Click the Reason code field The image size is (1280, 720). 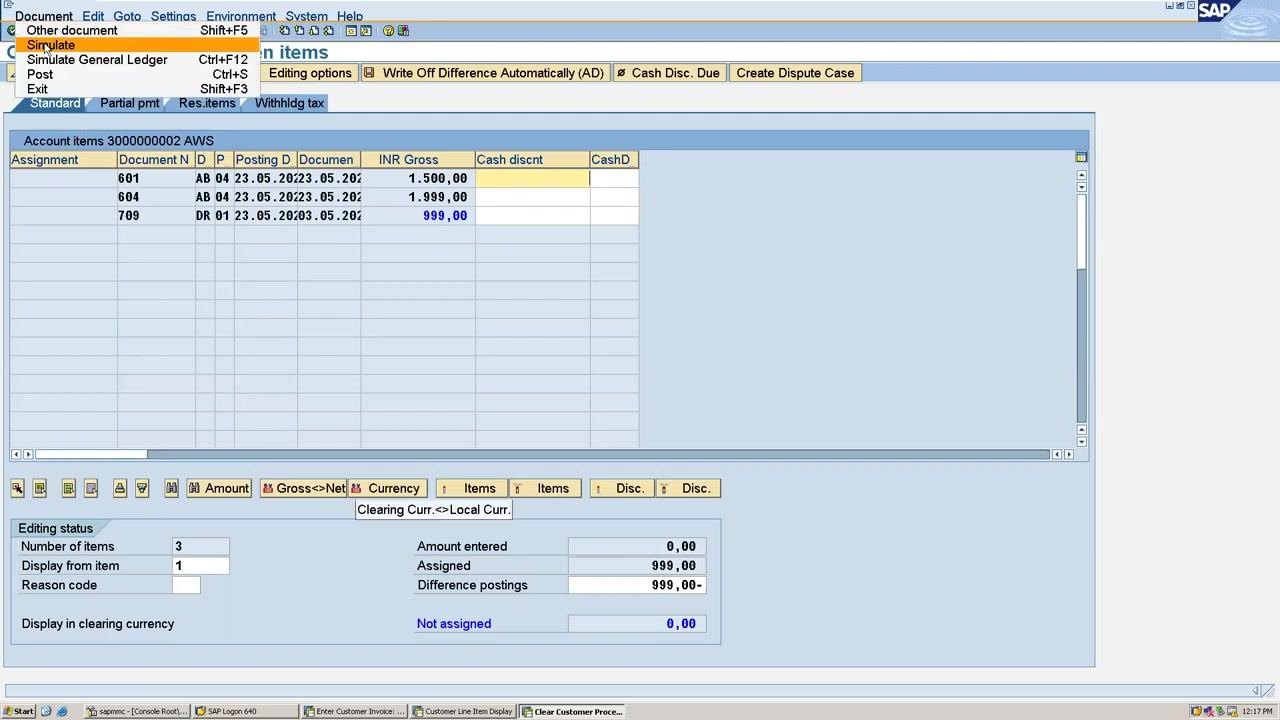pyautogui.click(x=186, y=585)
